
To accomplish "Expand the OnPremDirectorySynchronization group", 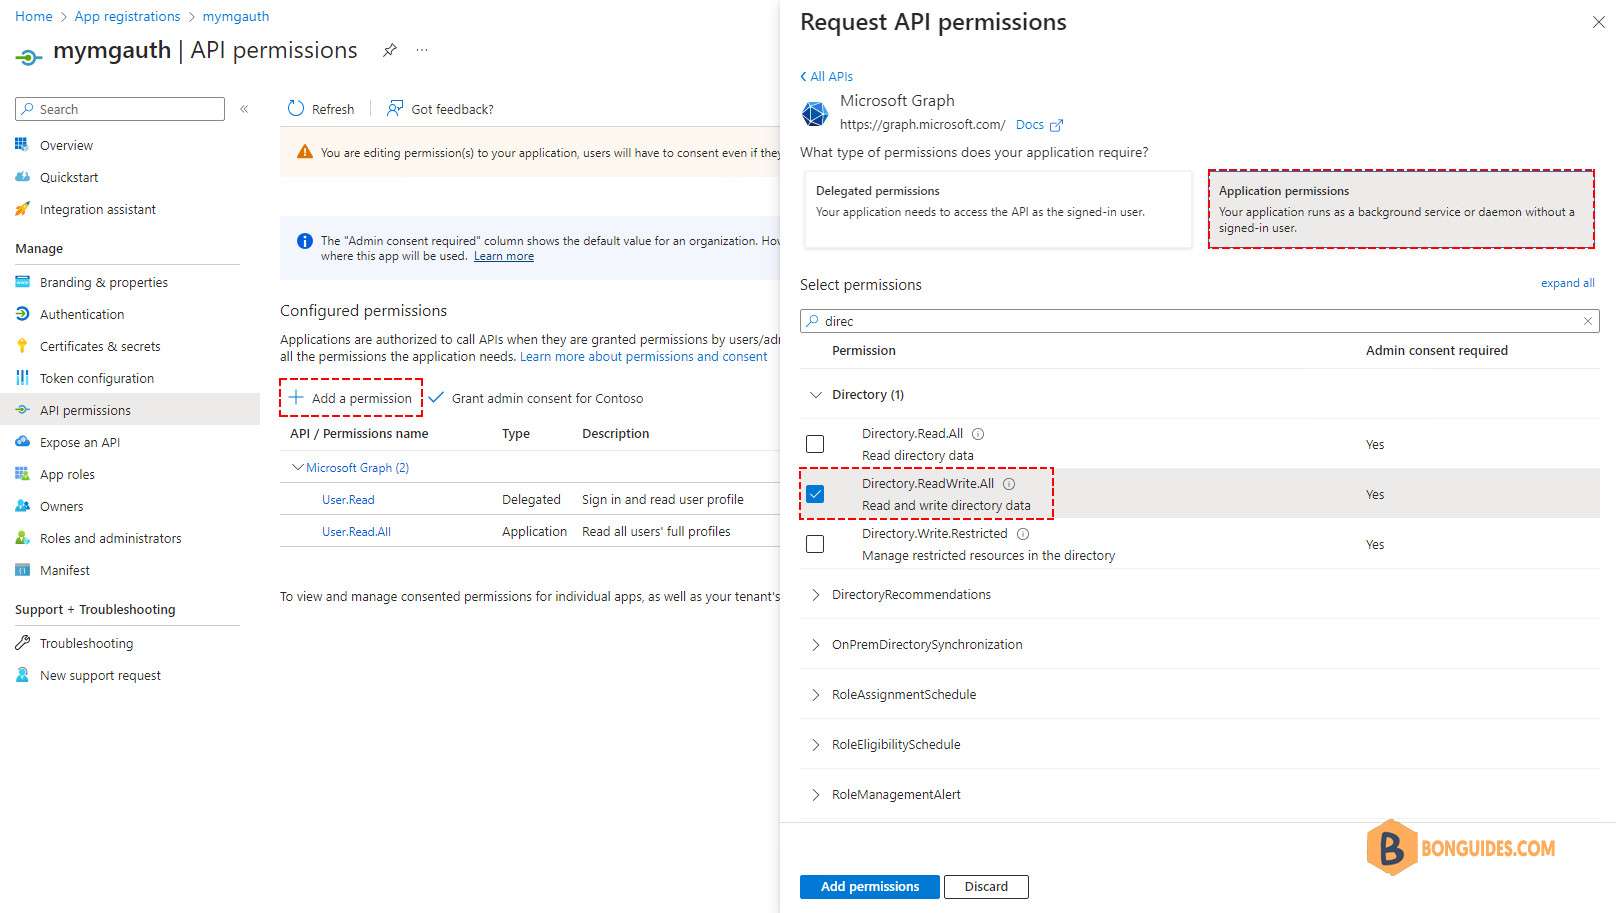I will pos(815,645).
